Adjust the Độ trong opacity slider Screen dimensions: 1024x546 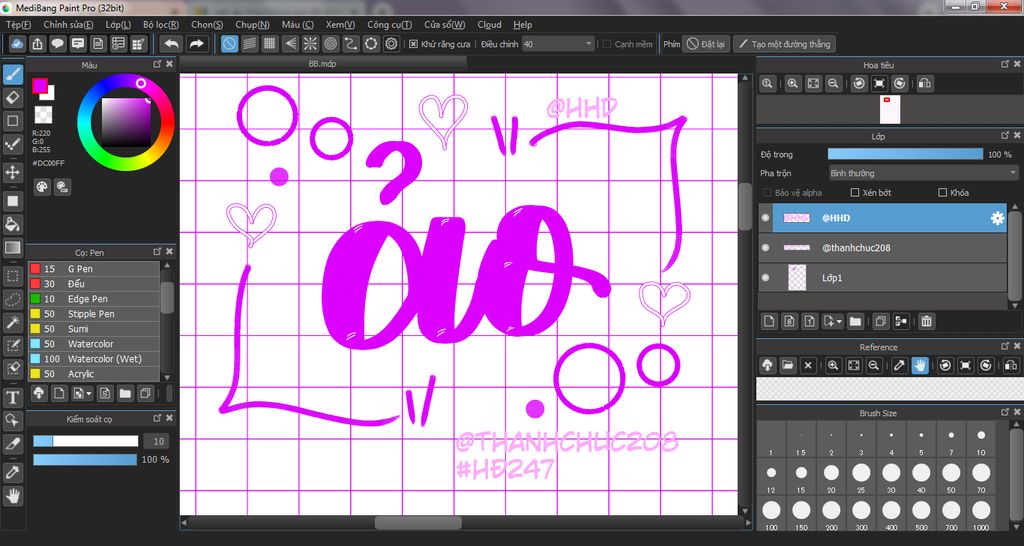[x=905, y=154]
